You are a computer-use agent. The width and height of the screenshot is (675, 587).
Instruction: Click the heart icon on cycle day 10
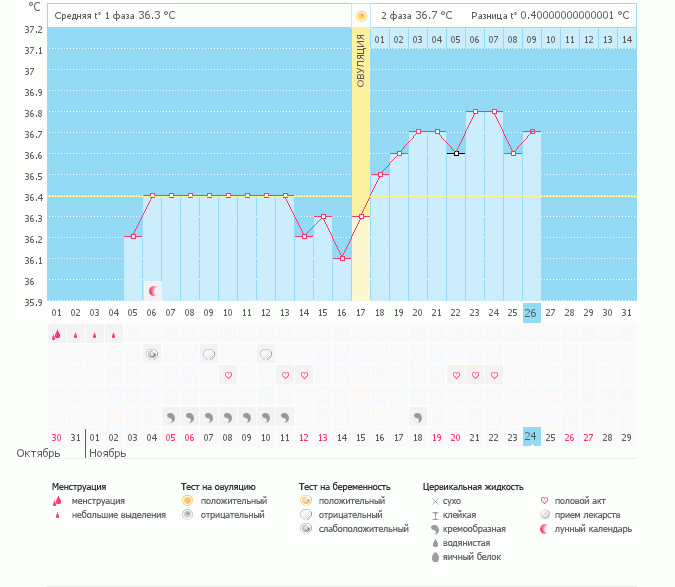coord(228,375)
